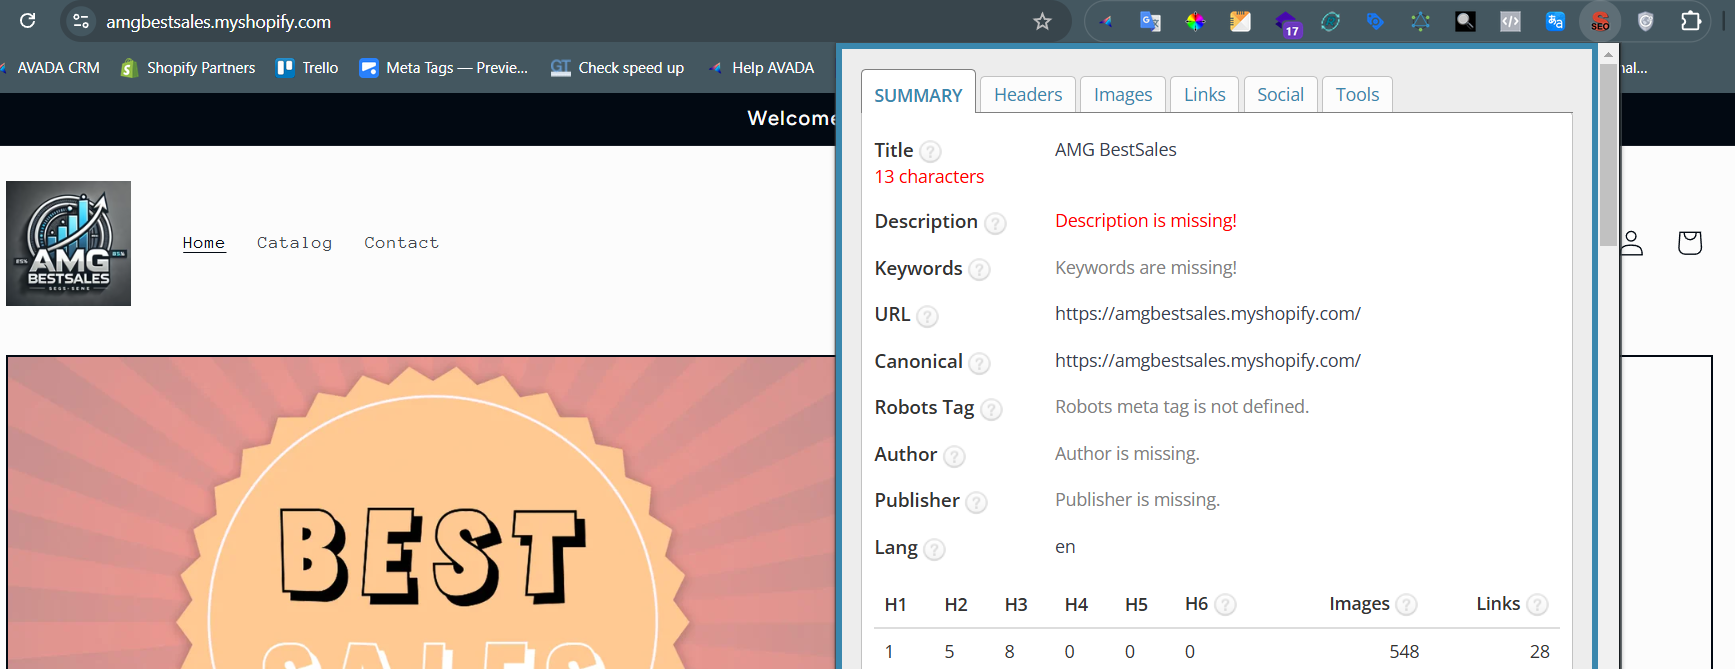Switch to the Links tab
This screenshot has width=1735, height=669.
pos(1205,95)
